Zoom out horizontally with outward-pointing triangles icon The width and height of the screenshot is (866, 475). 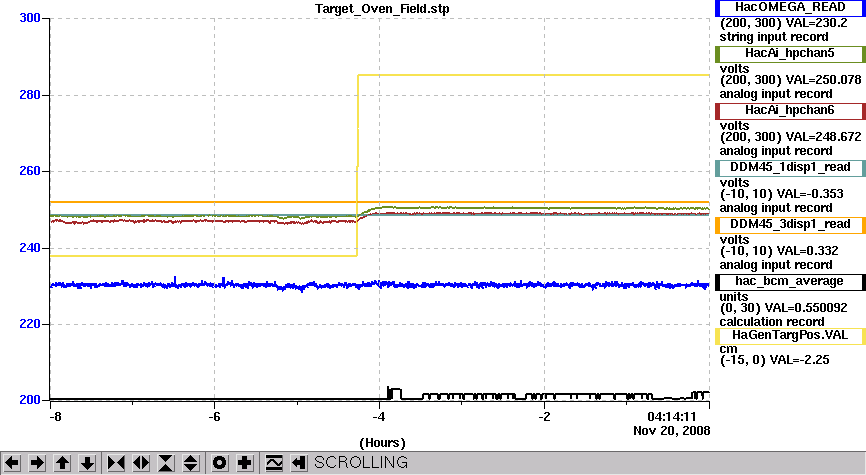click(x=141, y=462)
